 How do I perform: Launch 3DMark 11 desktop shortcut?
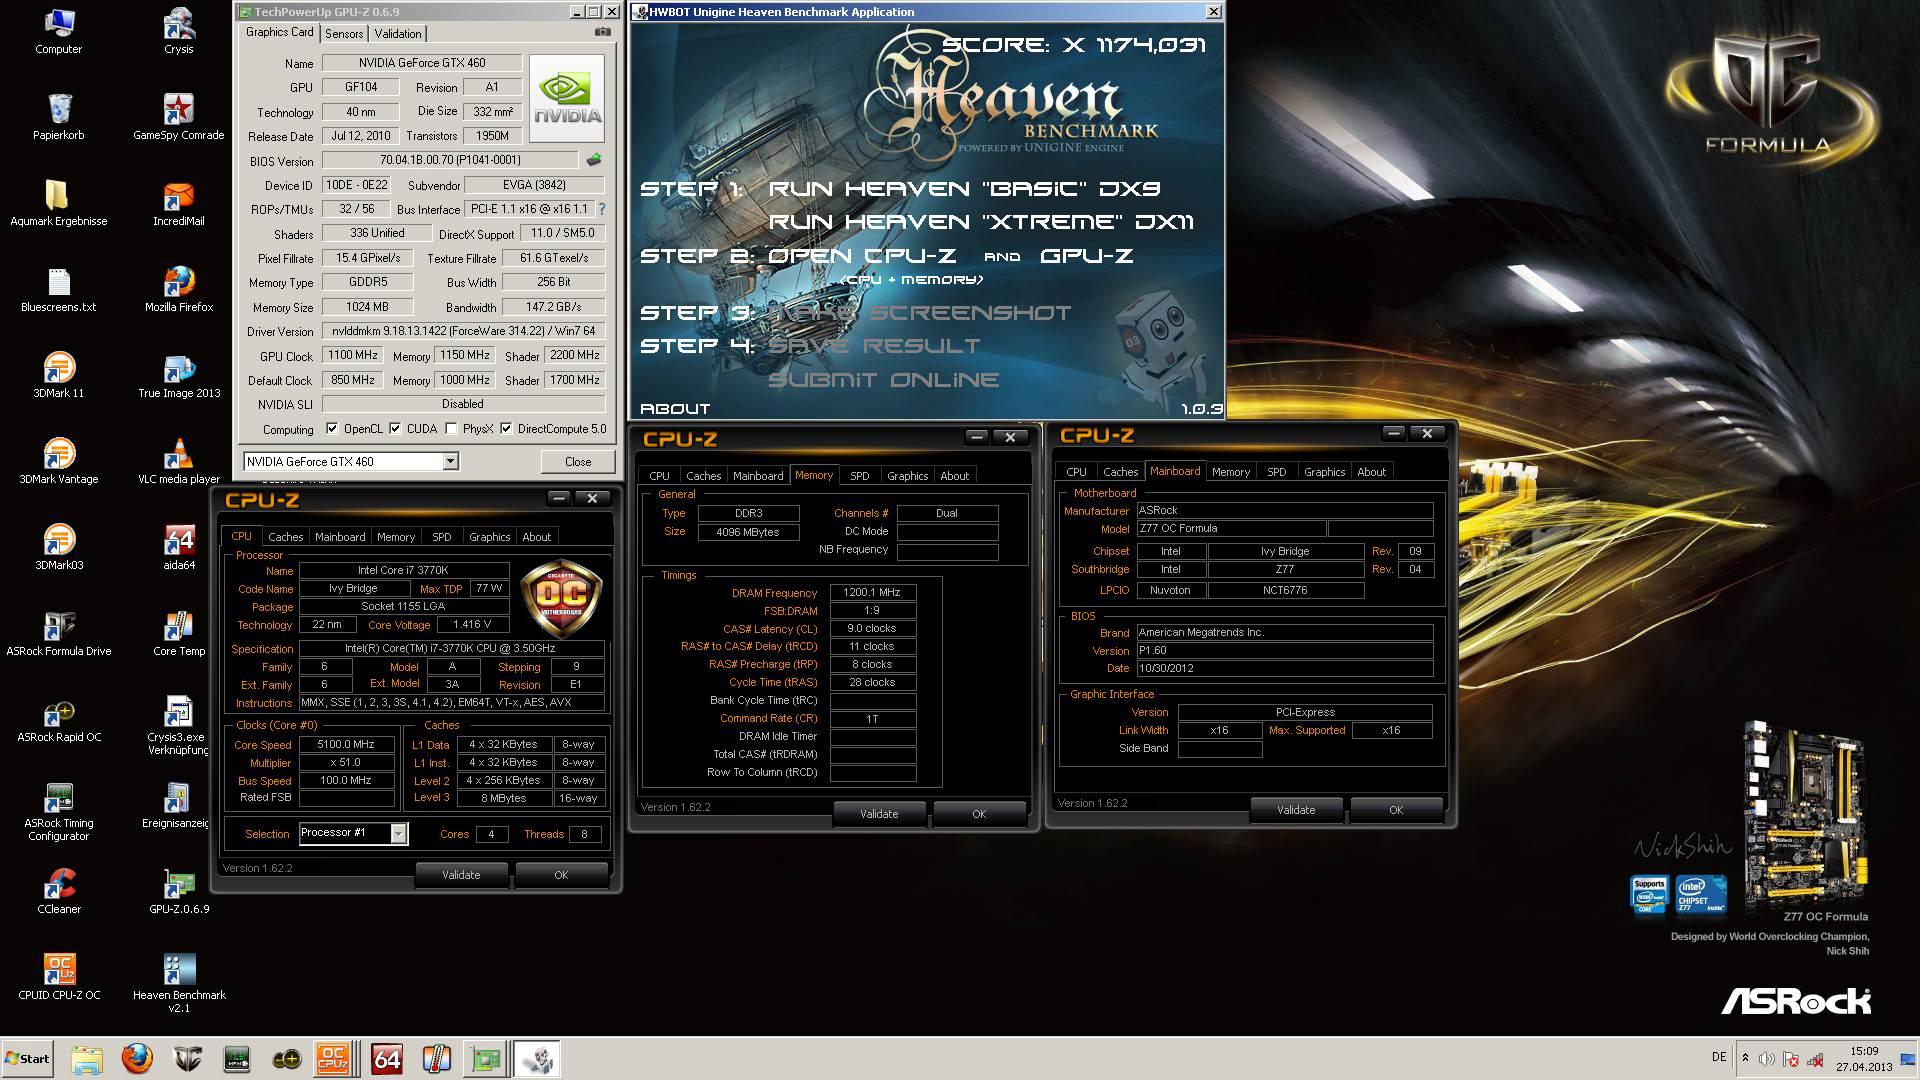pyautogui.click(x=59, y=375)
